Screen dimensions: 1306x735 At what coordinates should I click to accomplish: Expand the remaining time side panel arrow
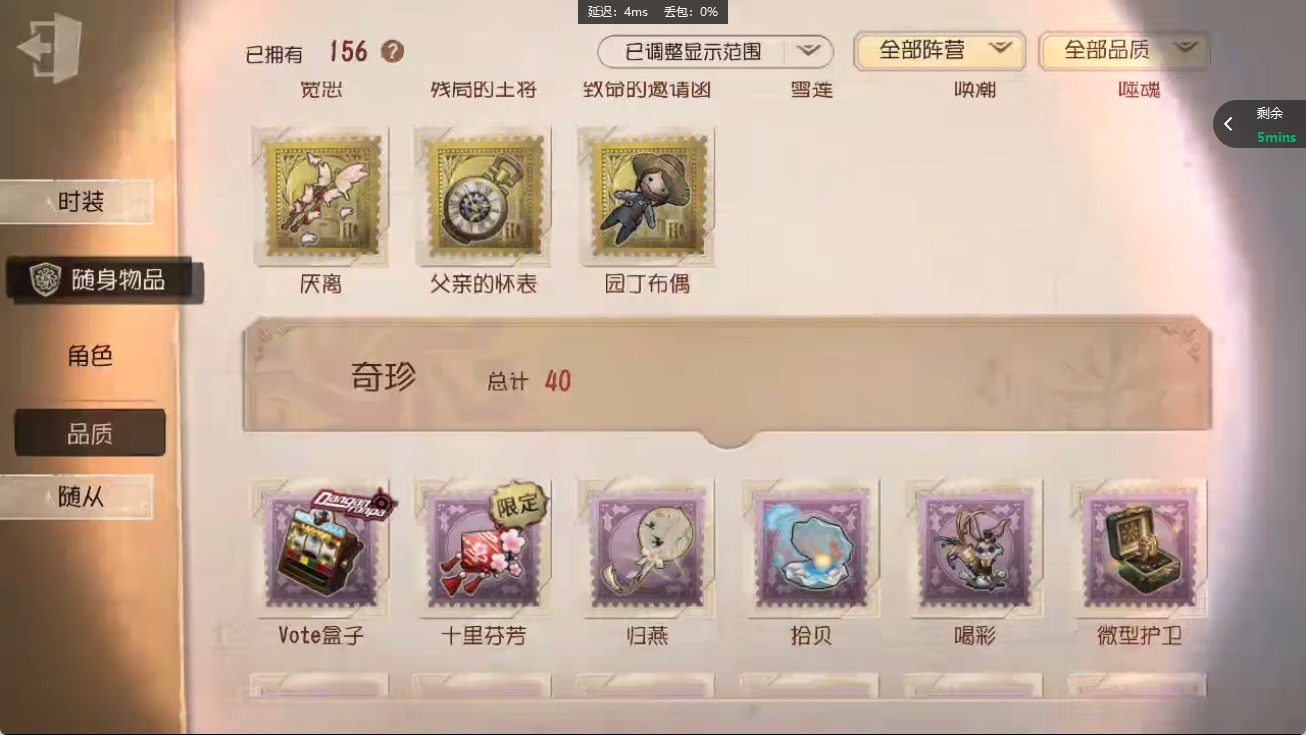pos(1229,124)
